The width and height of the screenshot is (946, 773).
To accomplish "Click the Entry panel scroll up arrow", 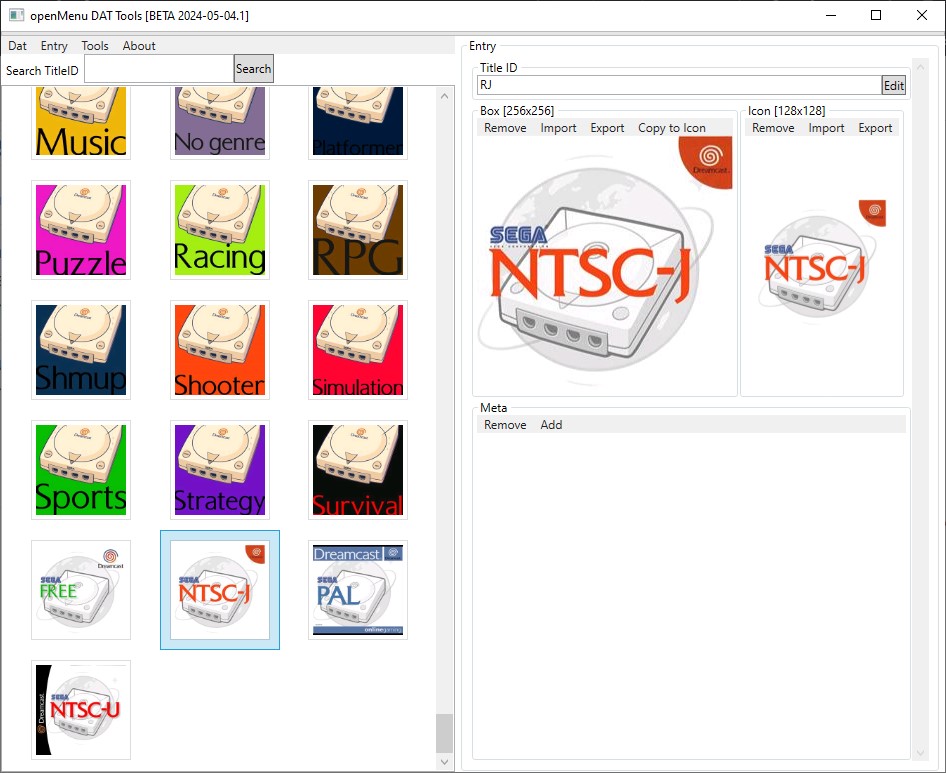I will point(920,66).
